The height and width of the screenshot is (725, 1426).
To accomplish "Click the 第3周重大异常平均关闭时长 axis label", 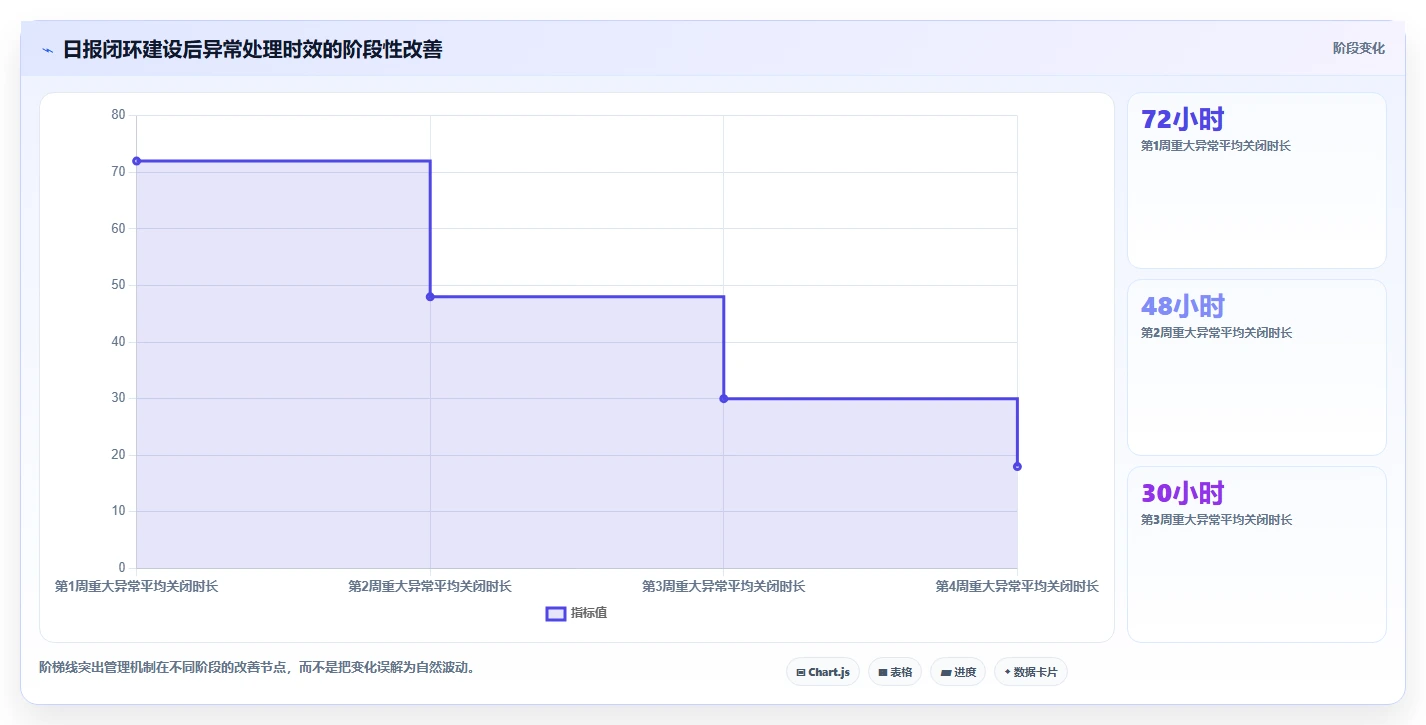I will tap(724, 586).
